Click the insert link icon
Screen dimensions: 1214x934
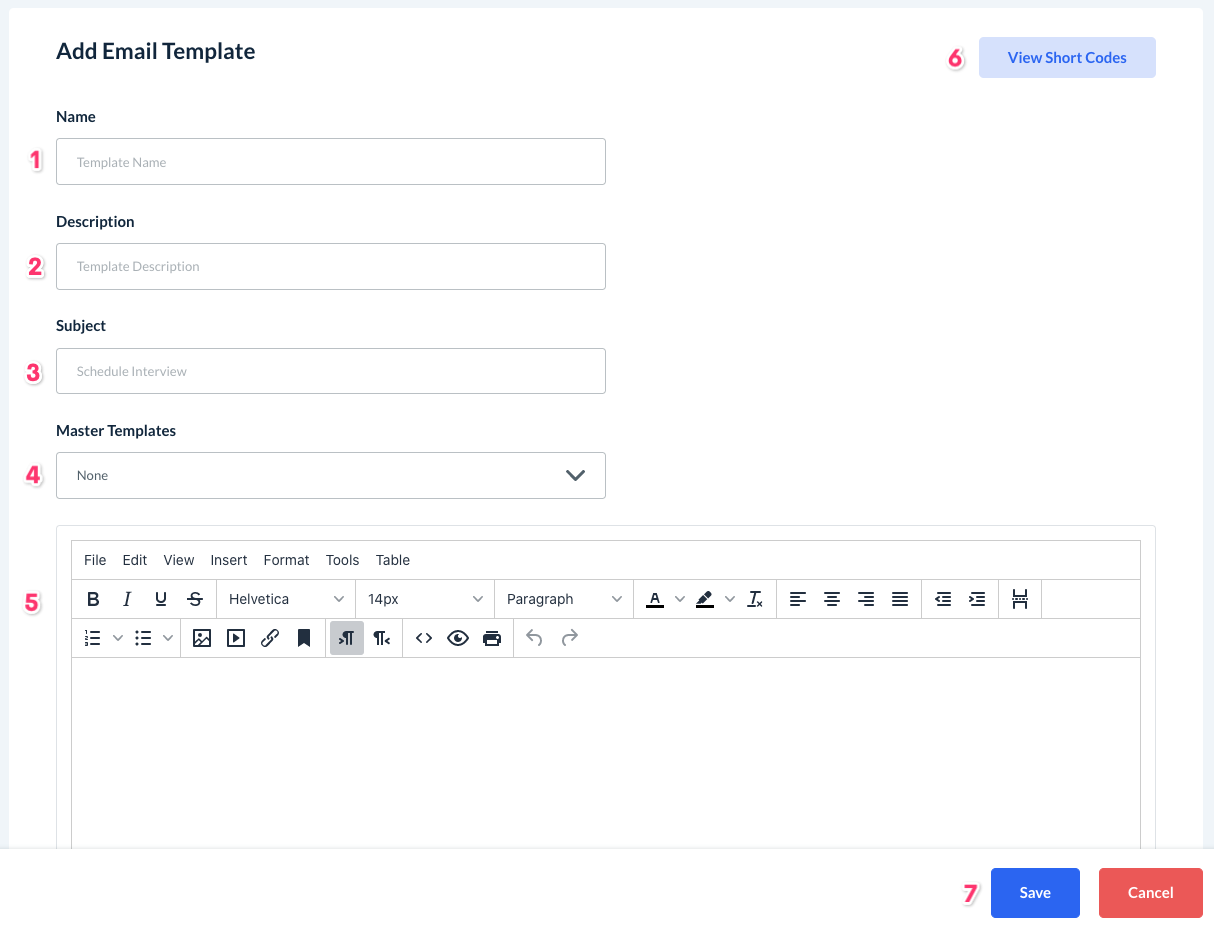point(270,638)
